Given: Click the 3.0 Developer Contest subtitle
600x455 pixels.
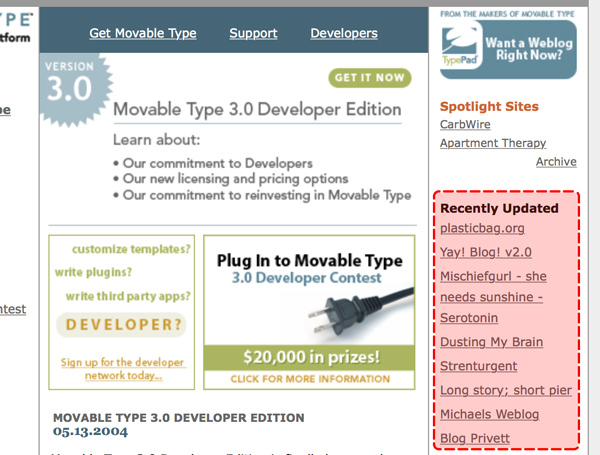Looking at the screenshot, I should coord(307,278).
